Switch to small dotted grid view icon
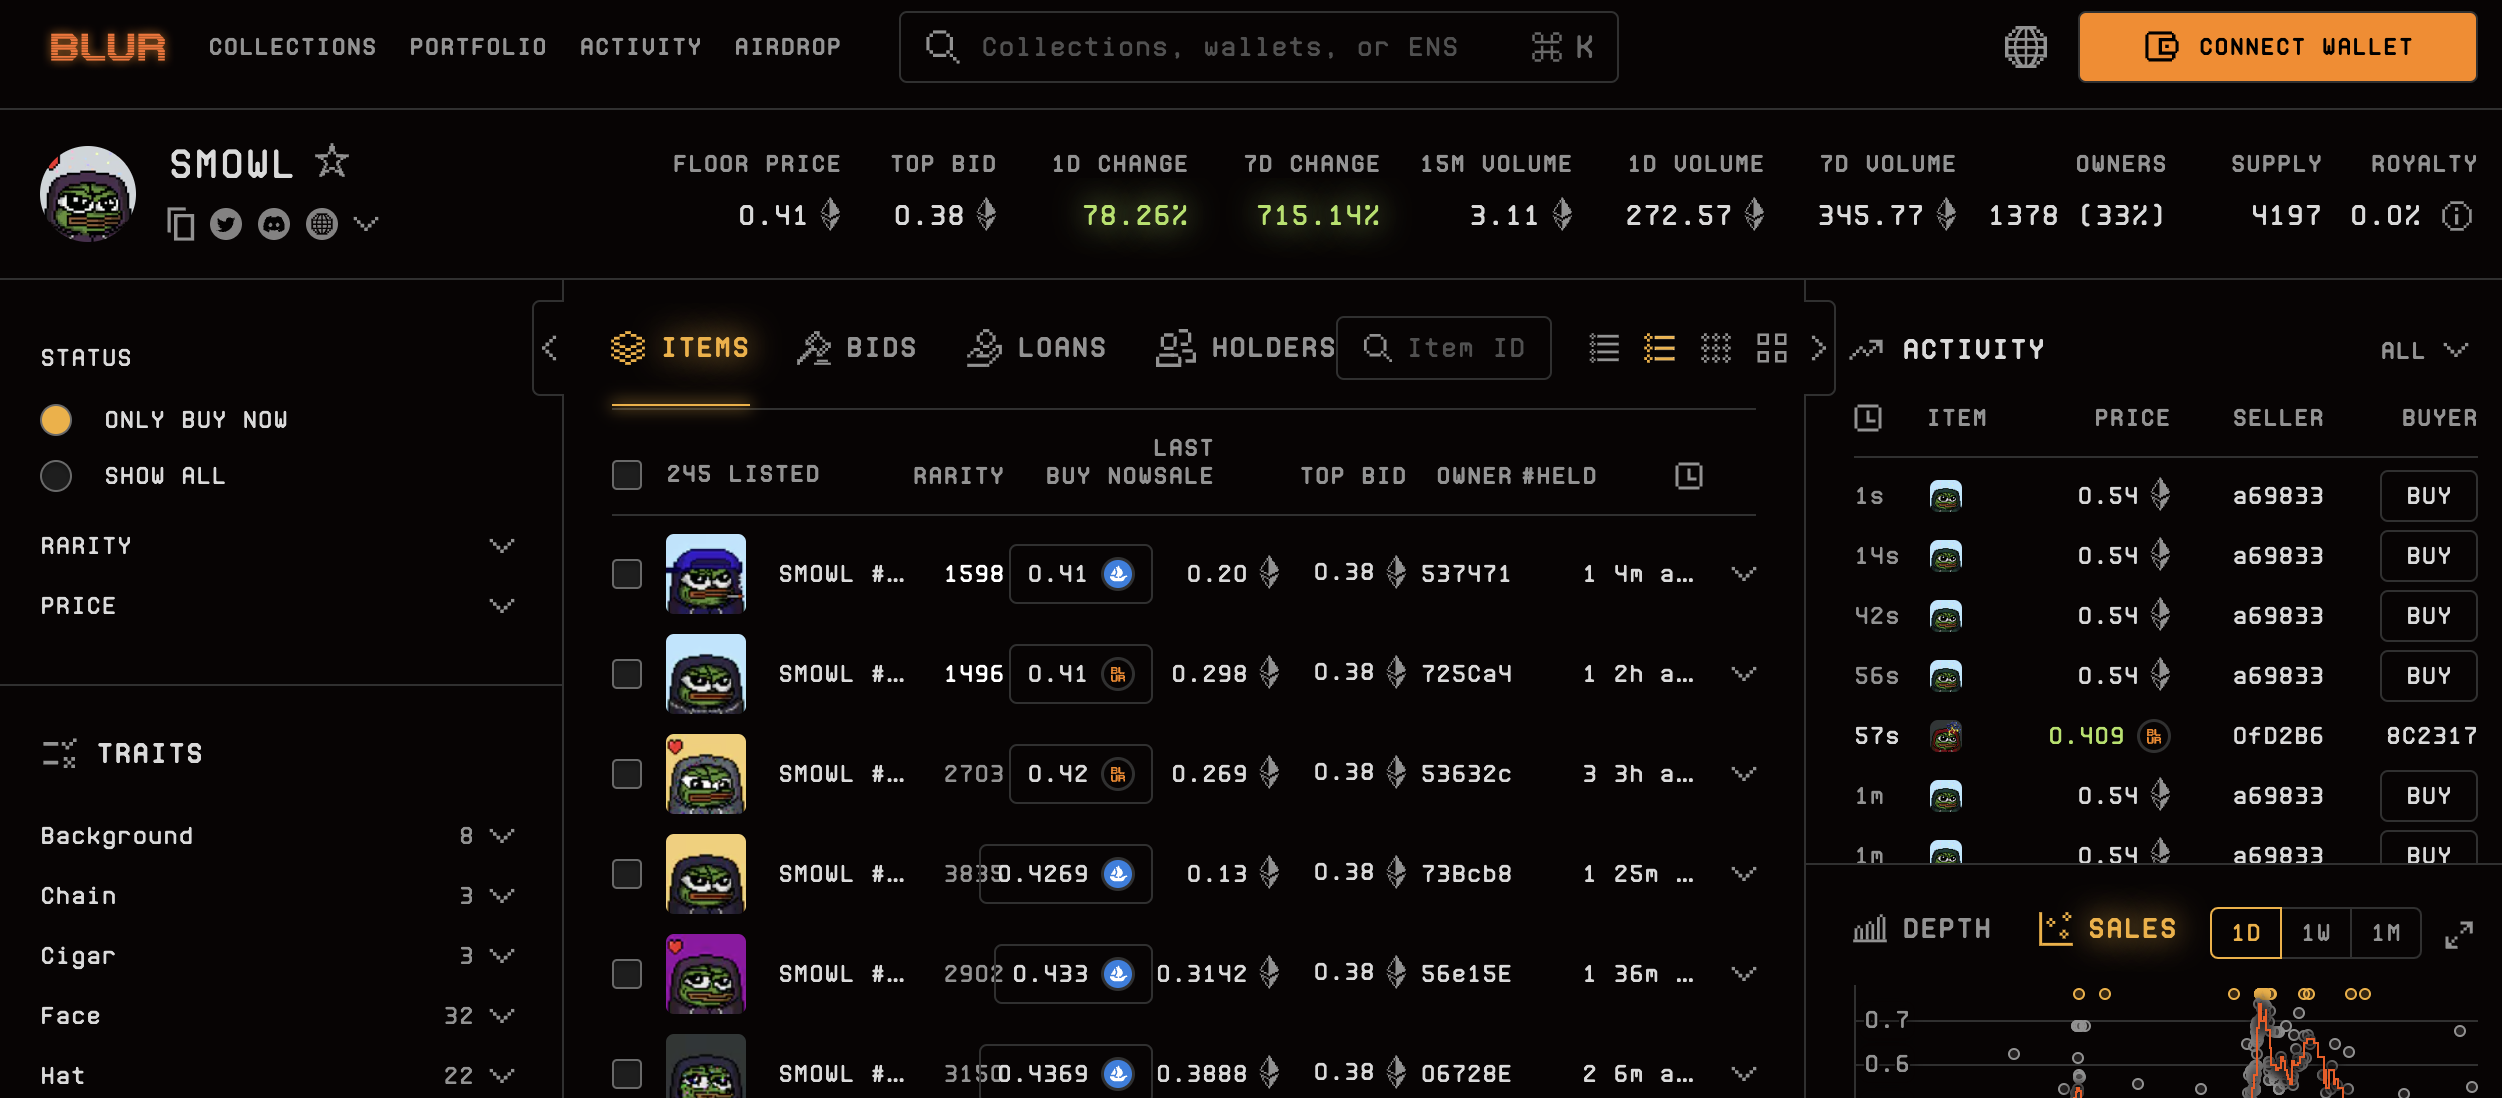This screenshot has height=1098, width=2502. [1716, 348]
